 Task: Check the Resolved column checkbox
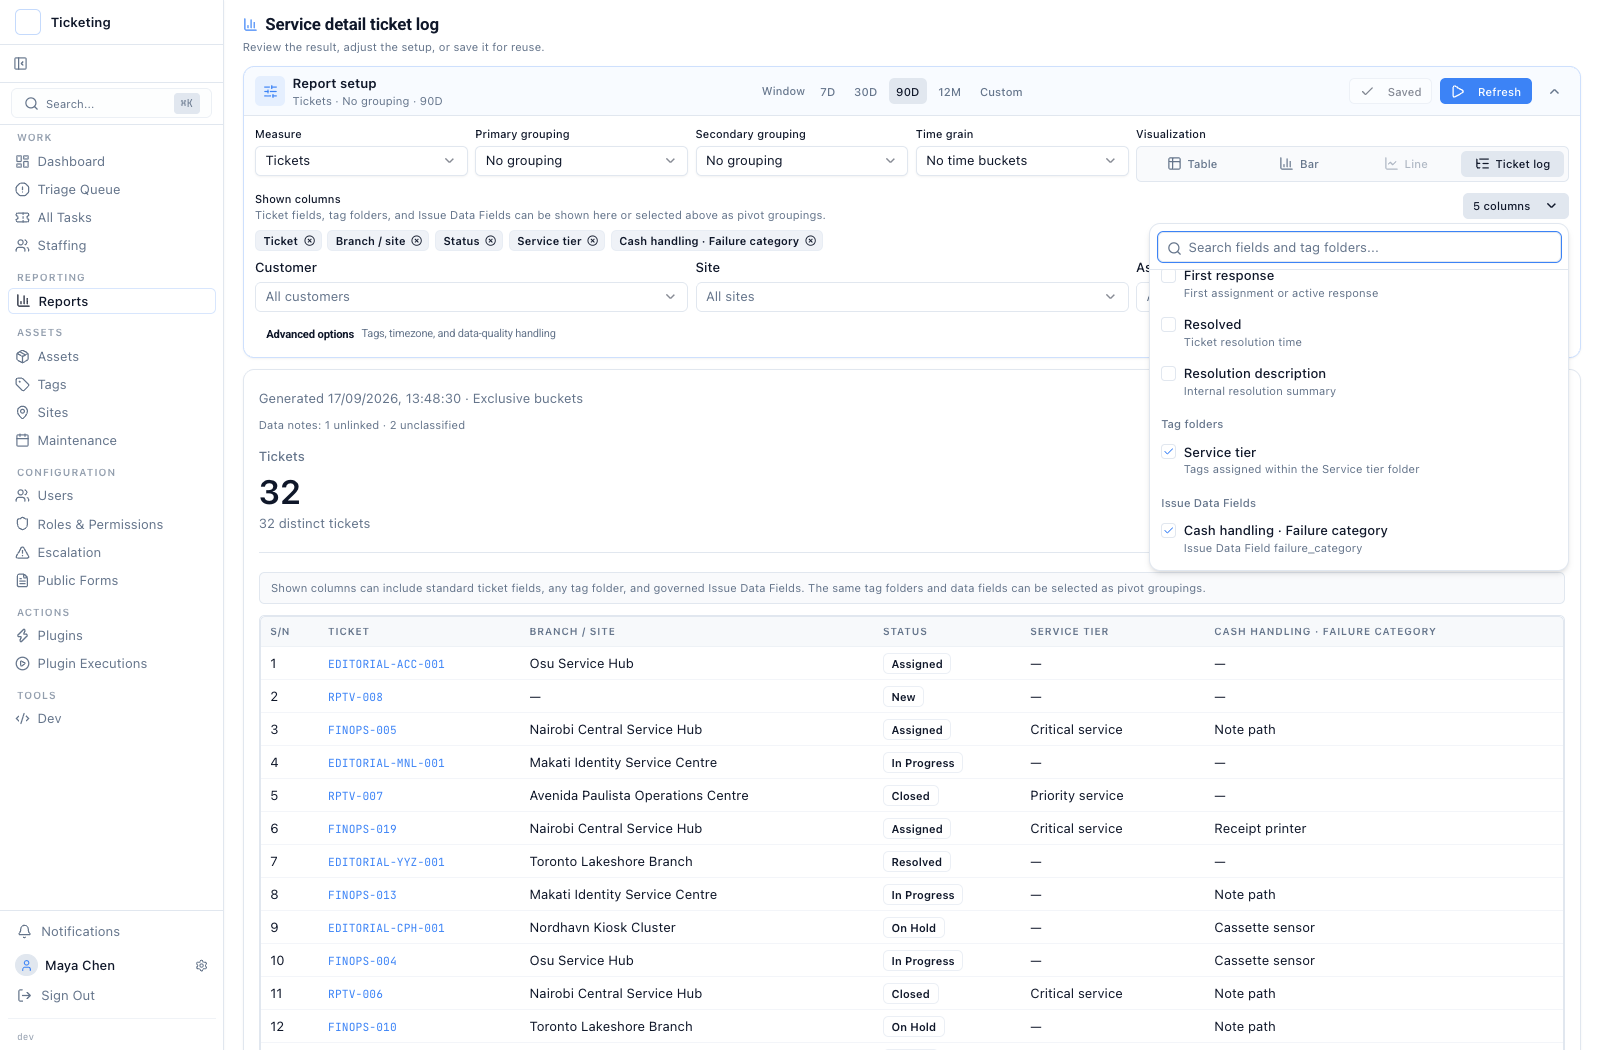(1168, 325)
